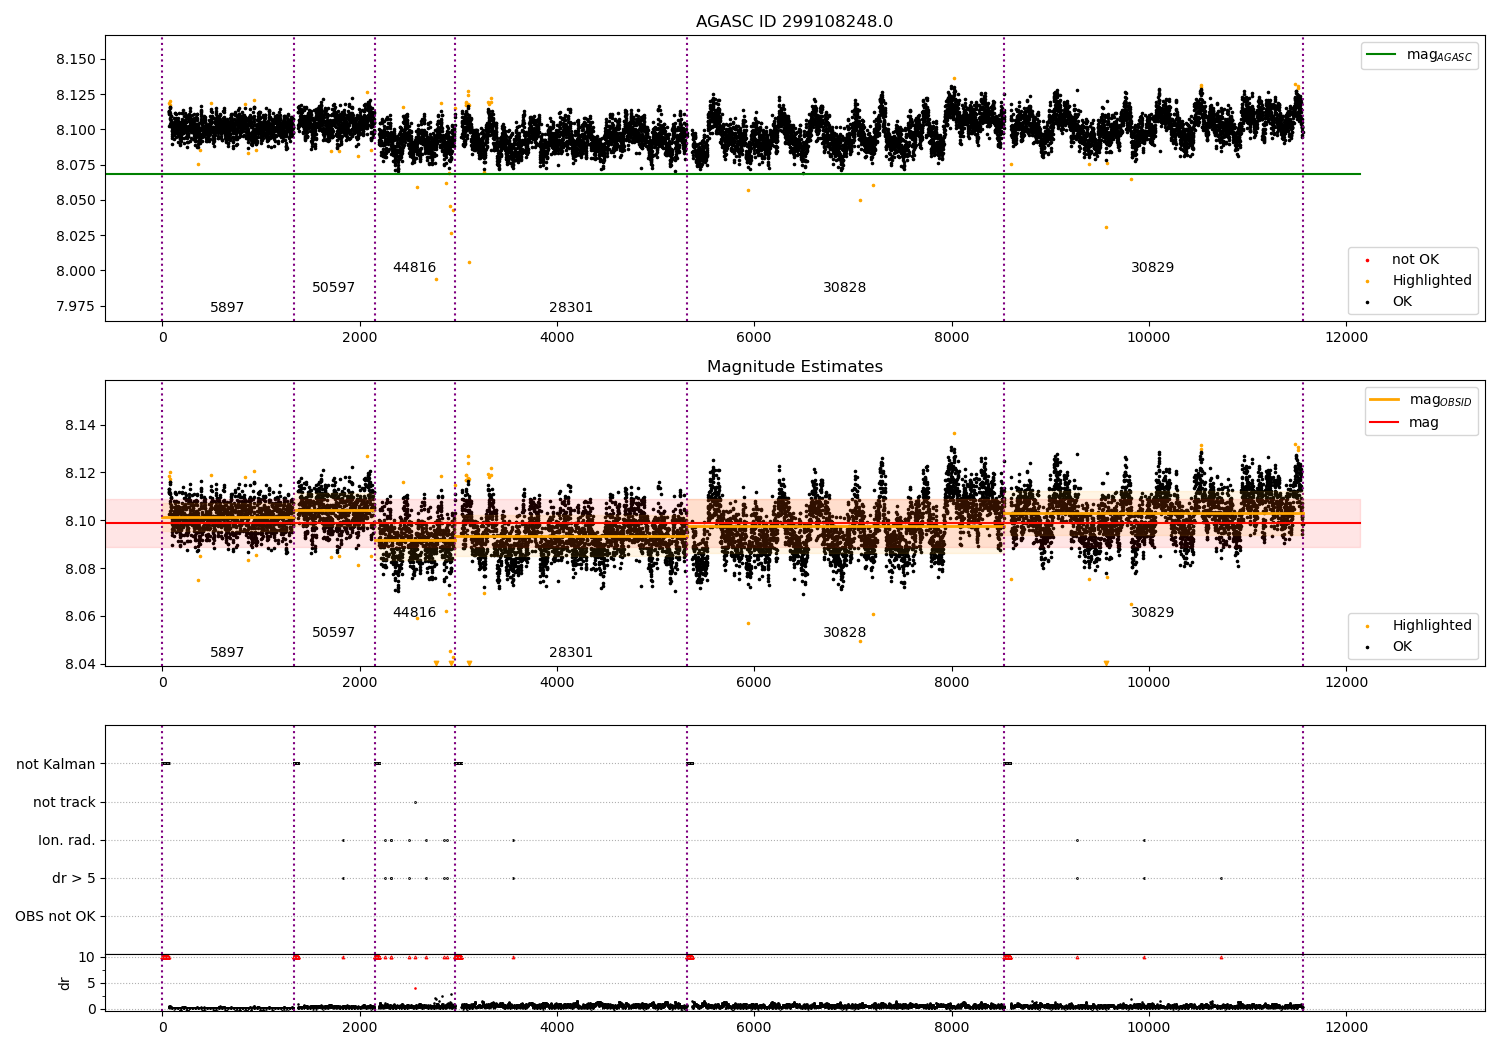Image resolution: width=1500 pixels, height=1050 pixels.
Task: Click the 8.125 y-axis tick label
Action: click(x=76, y=95)
